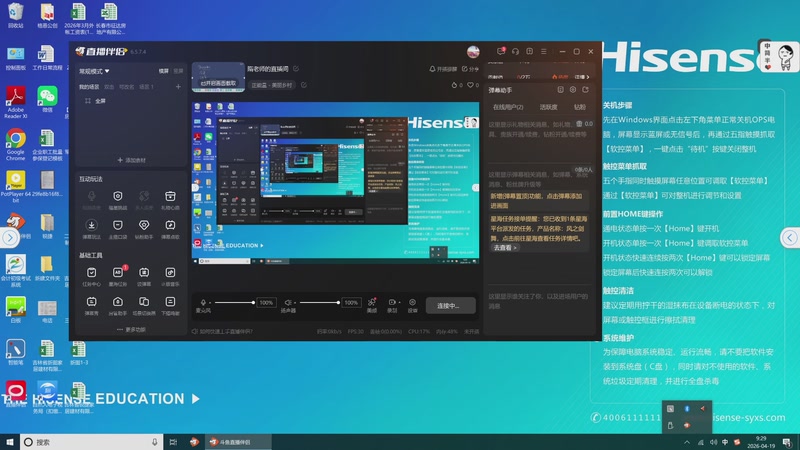
Task: Click the plus-box icon in the title bar
Action: pos(530,52)
